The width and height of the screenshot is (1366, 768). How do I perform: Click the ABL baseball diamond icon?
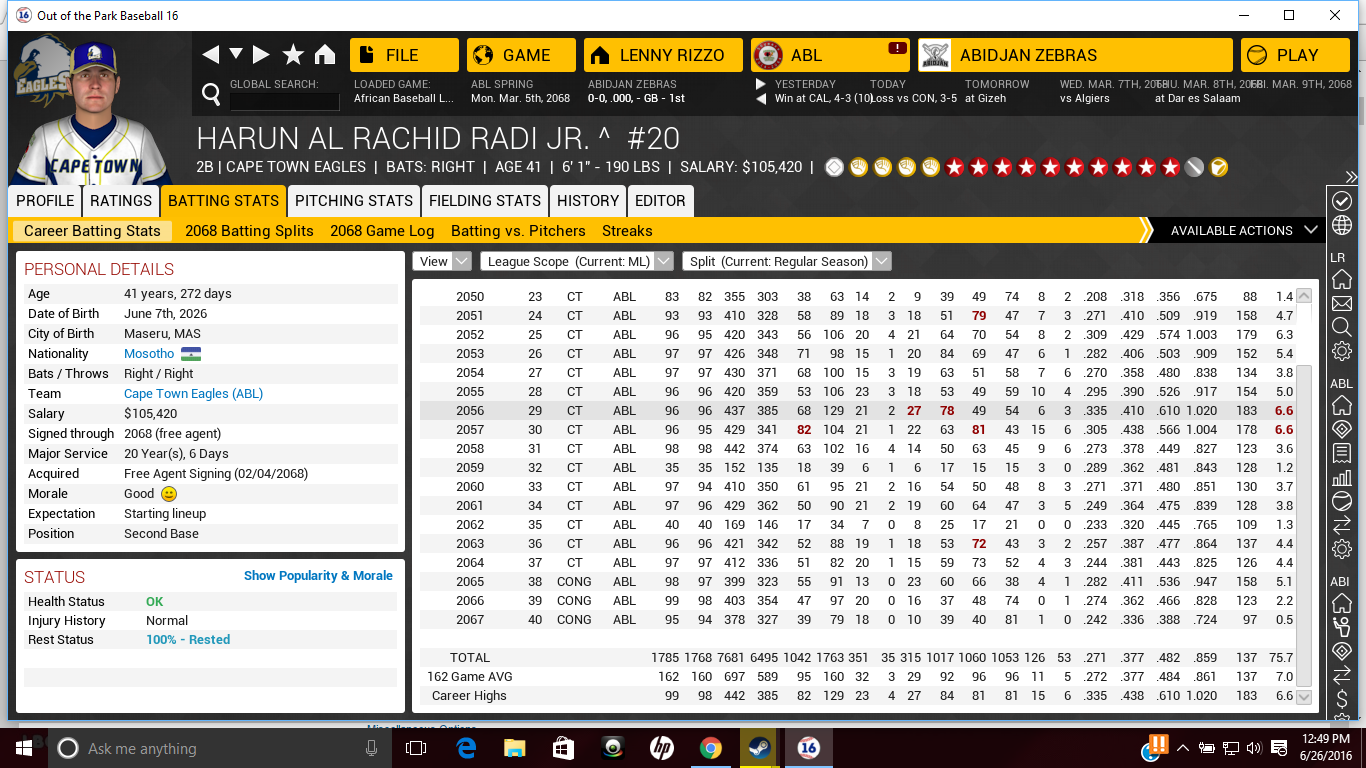[1342, 429]
